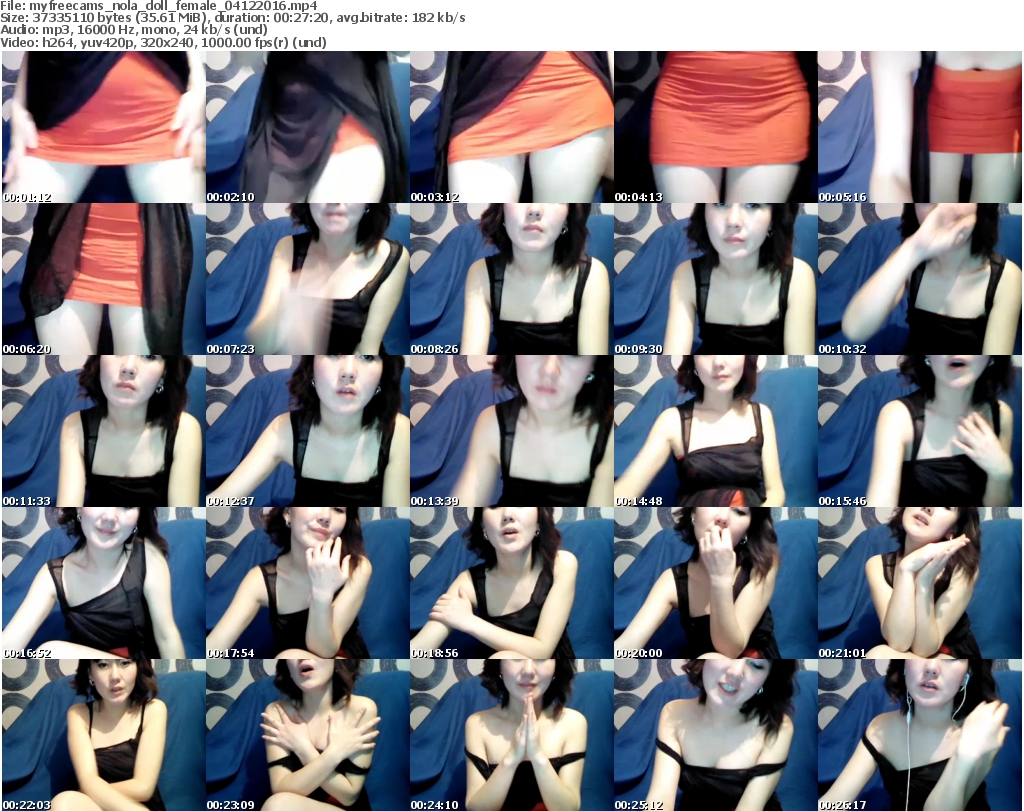Select the thumbnail stamped 00:09:30
Viewport: 1024px width, 811px height.
(x=715, y=279)
